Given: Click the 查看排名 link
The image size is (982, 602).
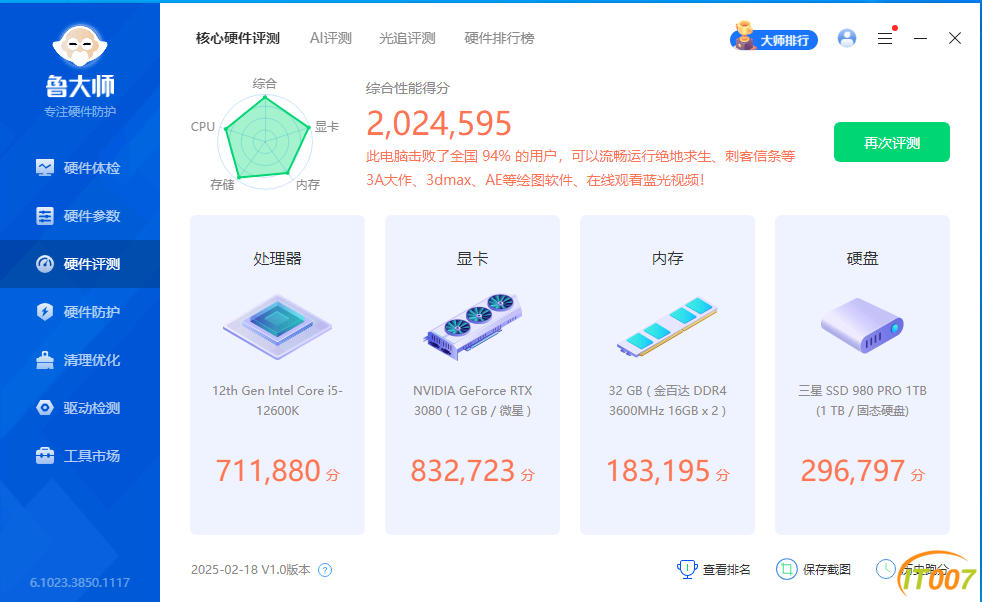Looking at the screenshot, I should (x=714, y=569).
